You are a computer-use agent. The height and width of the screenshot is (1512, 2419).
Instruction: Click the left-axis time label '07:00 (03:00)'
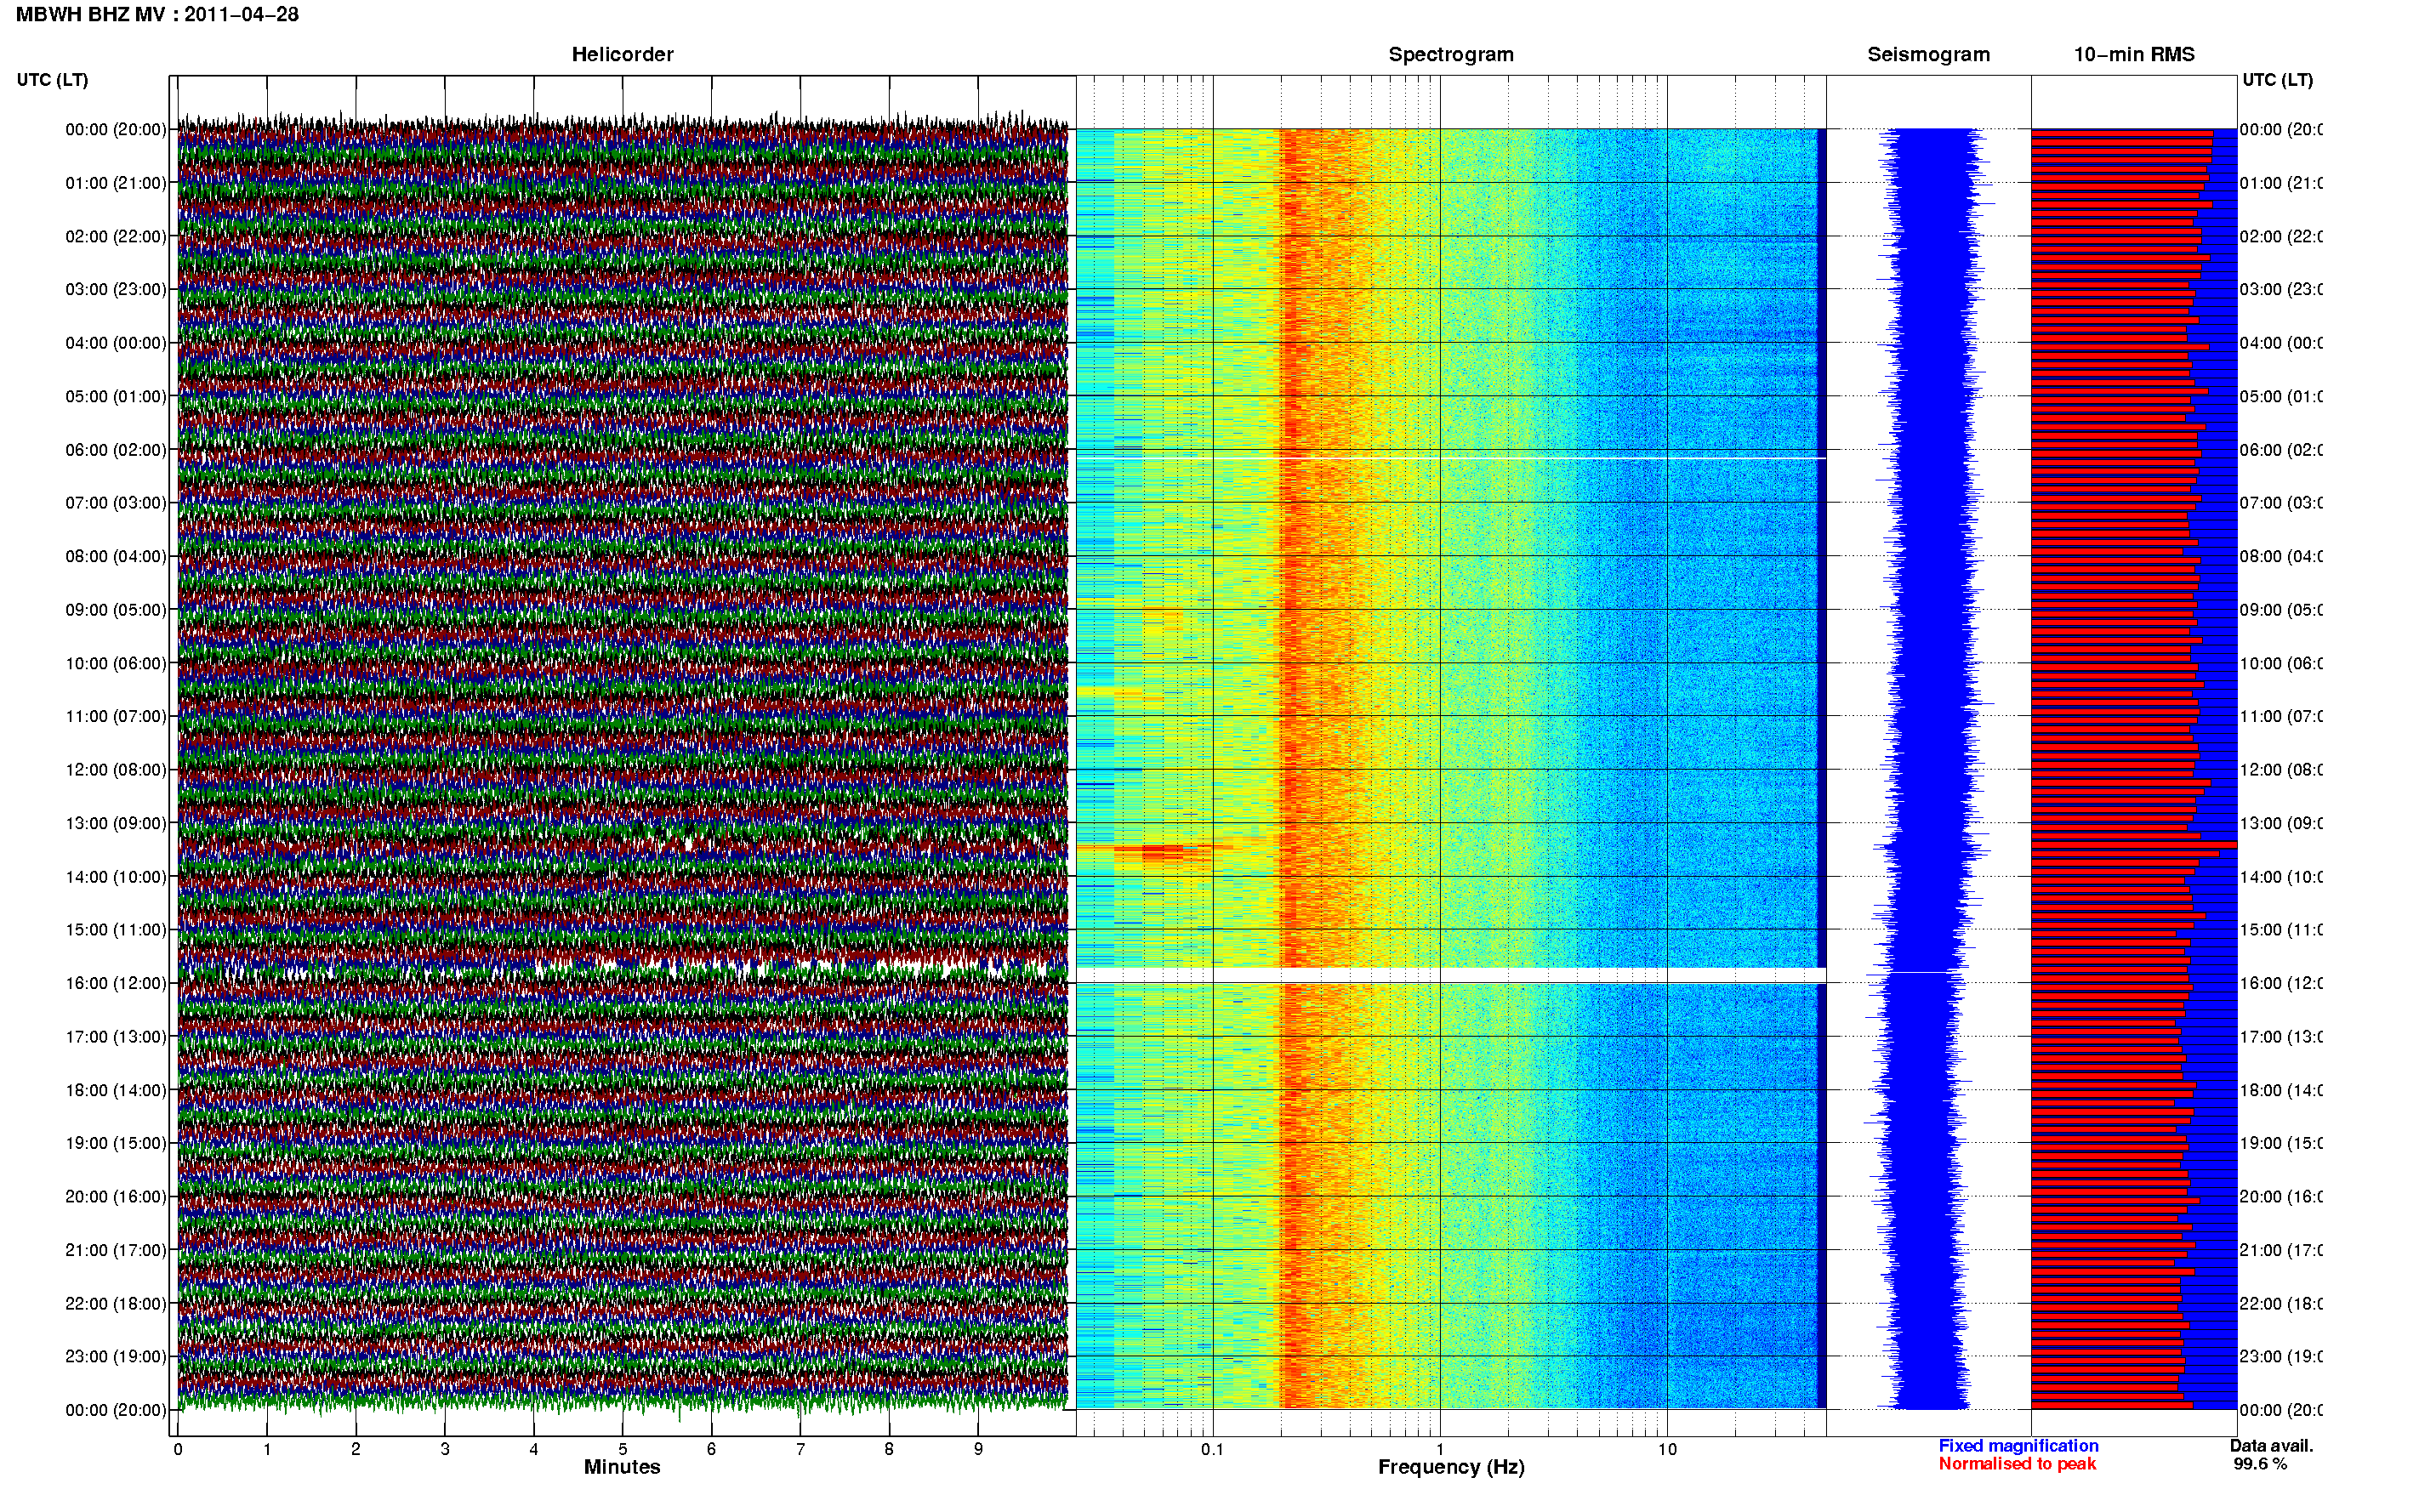pyautogui.click(x=116, y=503)
